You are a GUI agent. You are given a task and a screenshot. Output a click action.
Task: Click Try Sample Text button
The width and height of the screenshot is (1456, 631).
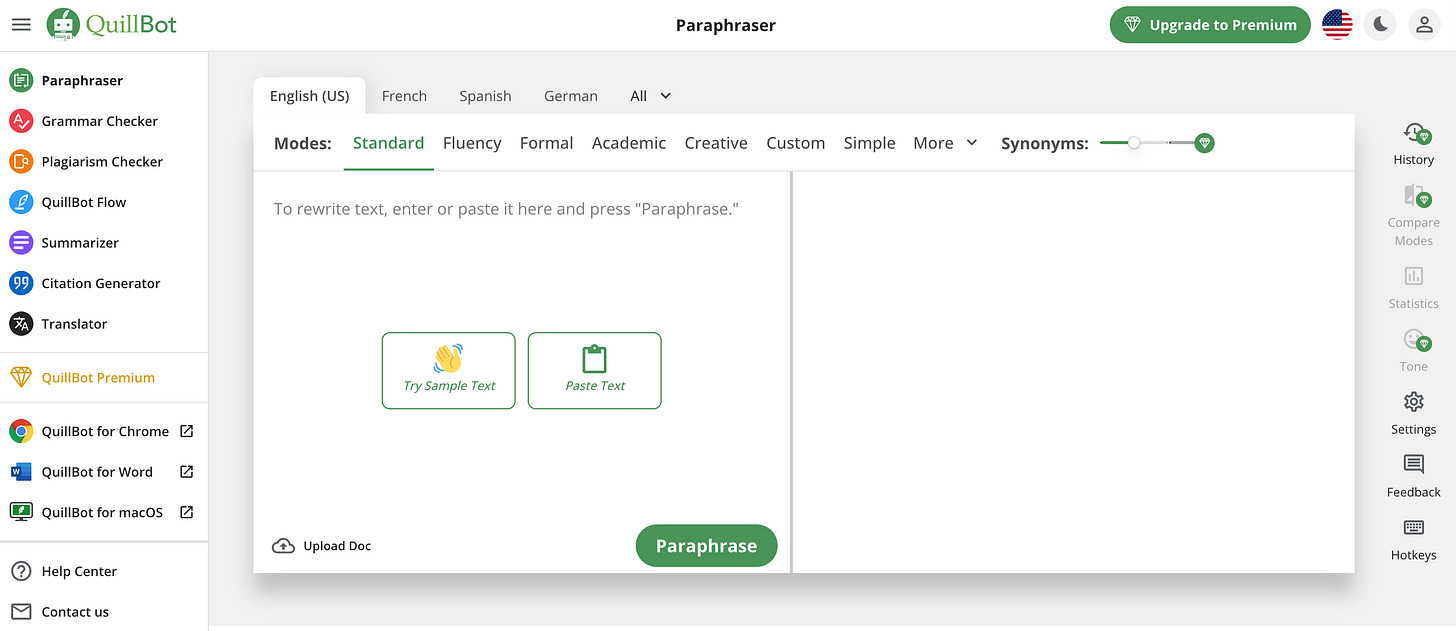[449, 370]
